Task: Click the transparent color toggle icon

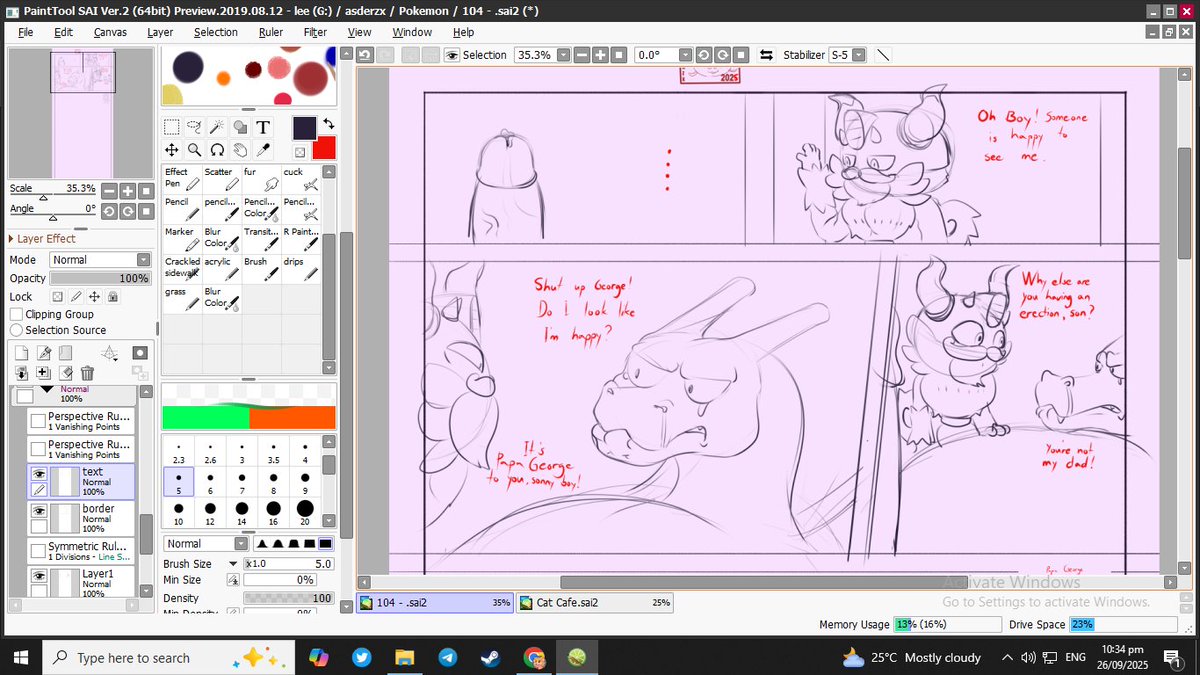Action: [299, 153]
